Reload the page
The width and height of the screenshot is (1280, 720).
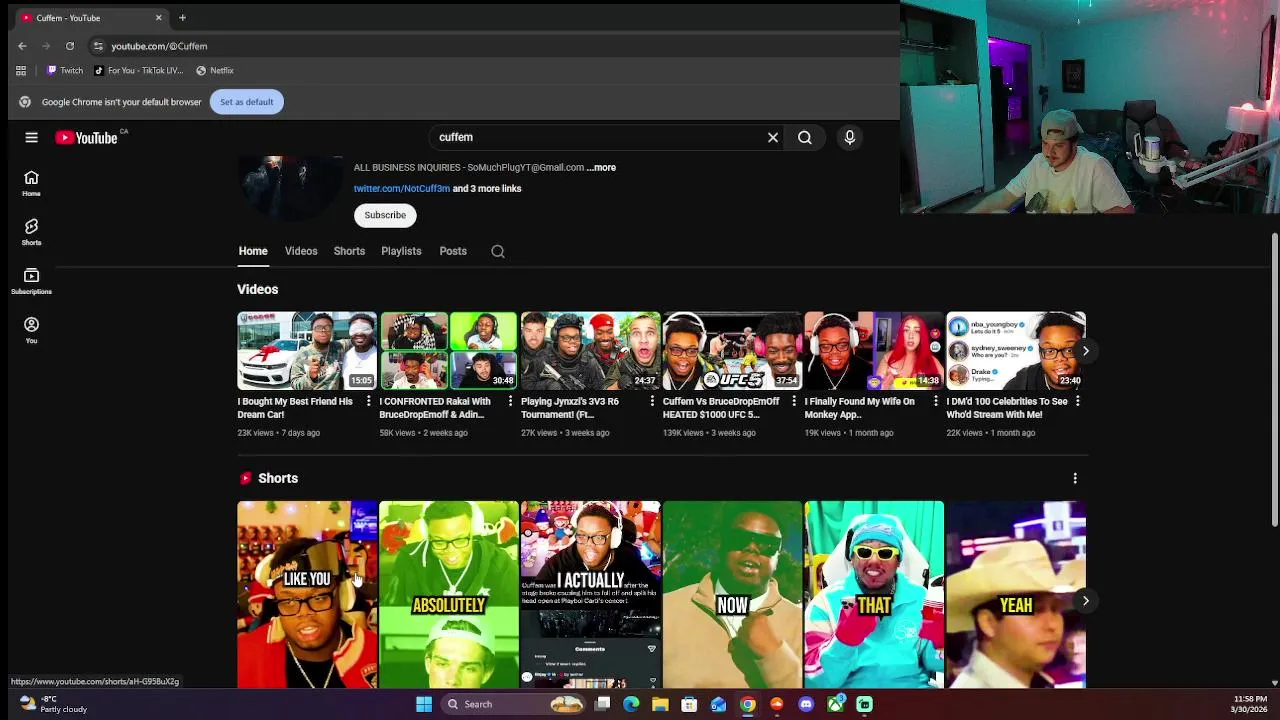click(x=70, y=46)
